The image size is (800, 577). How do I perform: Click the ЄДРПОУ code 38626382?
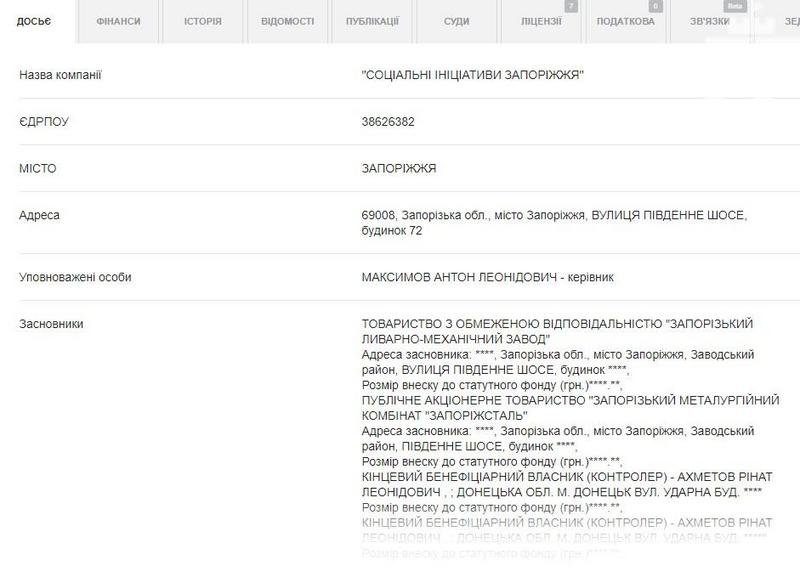pos(388,121)
